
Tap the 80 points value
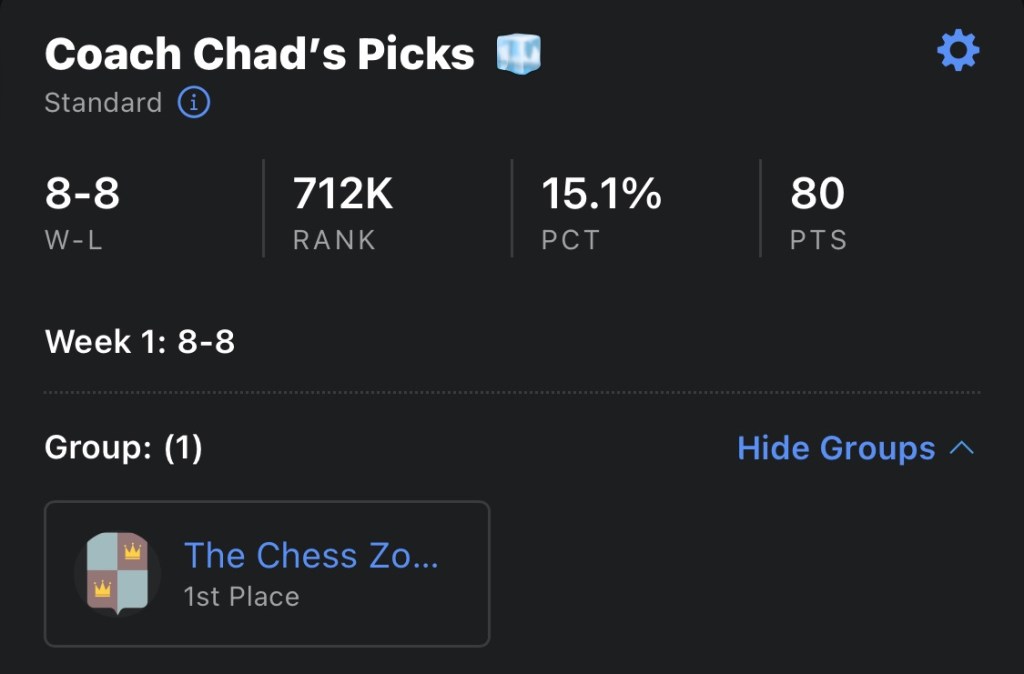(817, 193)
